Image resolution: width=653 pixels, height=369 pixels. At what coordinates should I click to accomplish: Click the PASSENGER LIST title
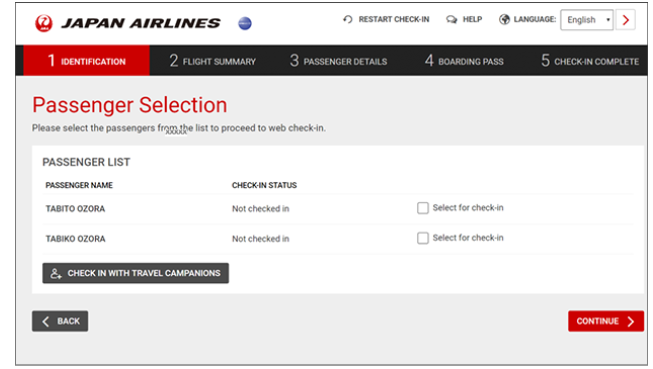pyautogui.click(x=86, y=162)
